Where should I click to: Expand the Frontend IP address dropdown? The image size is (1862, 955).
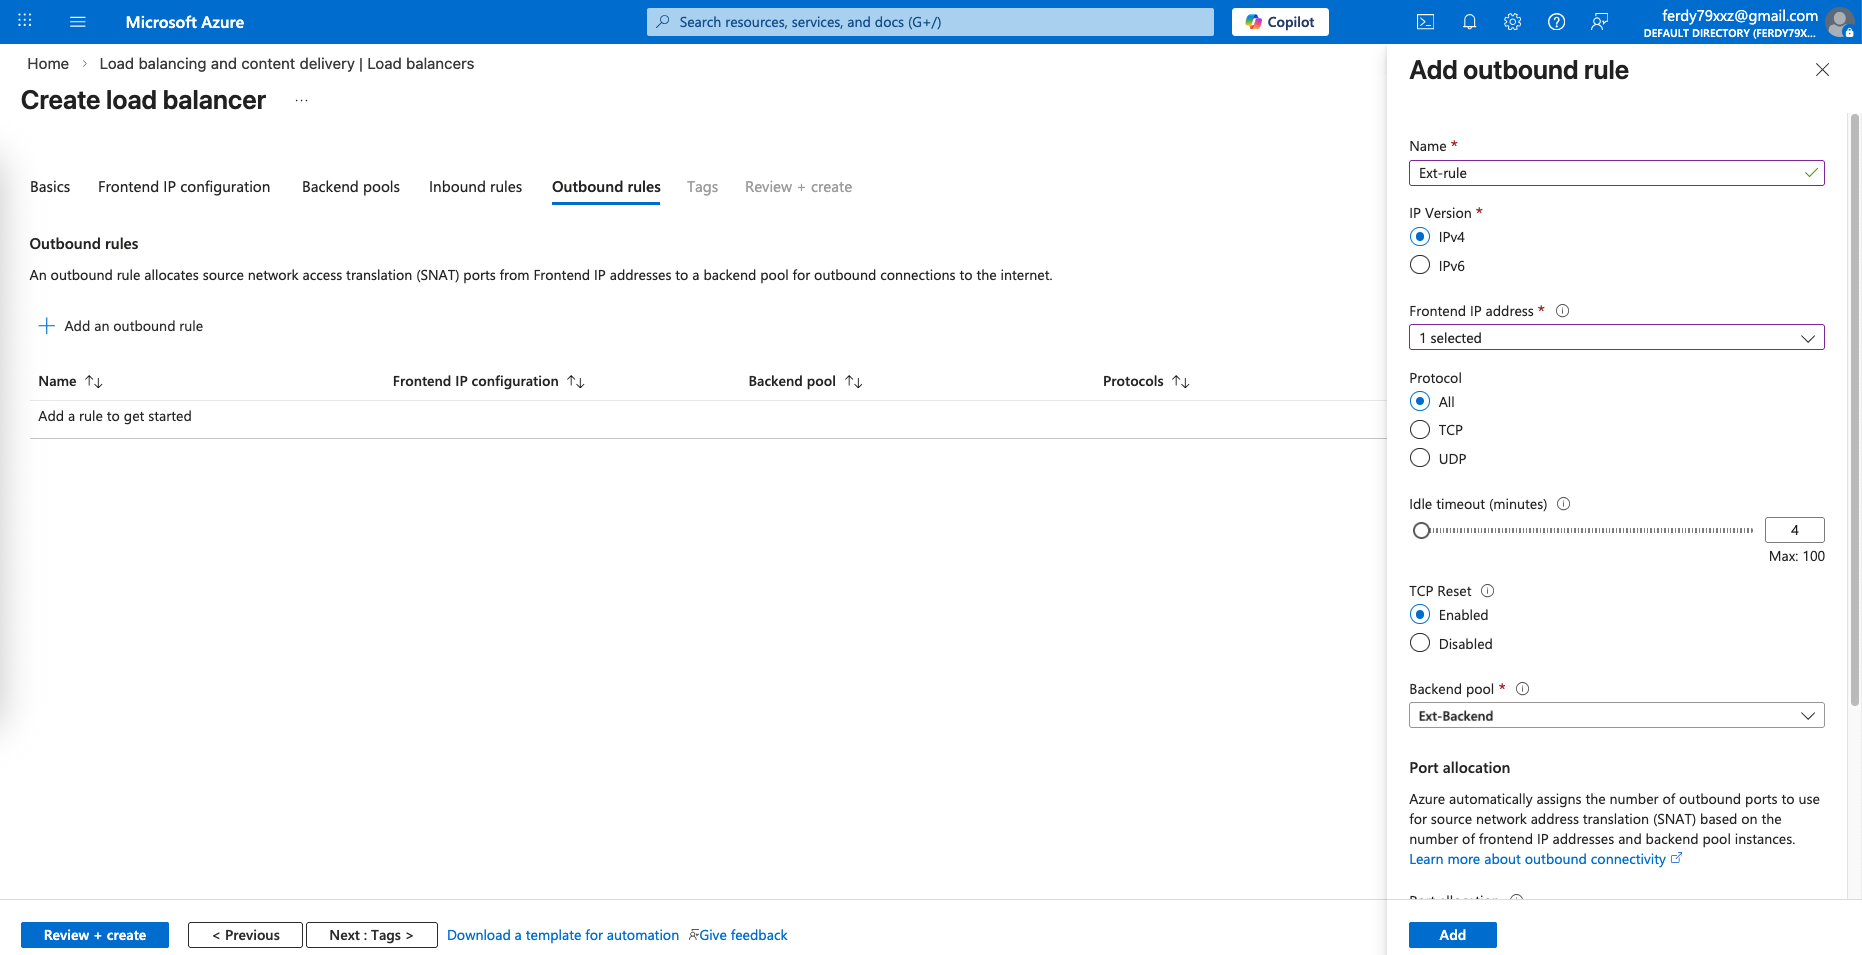pos(1616,338)
